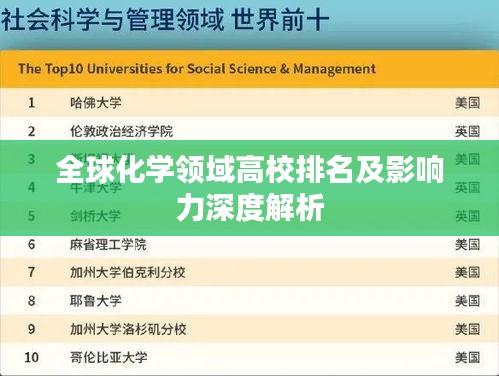The image size is (499, 376).
Task: Select the row '哥伦比亚大学'
Action: click(249, 358)
